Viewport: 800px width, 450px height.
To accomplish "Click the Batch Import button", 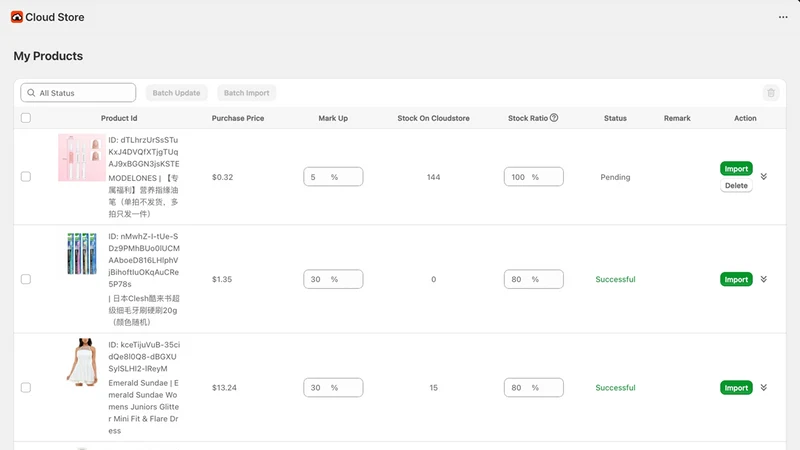I will pyautogui.click(x=246, y=93).
